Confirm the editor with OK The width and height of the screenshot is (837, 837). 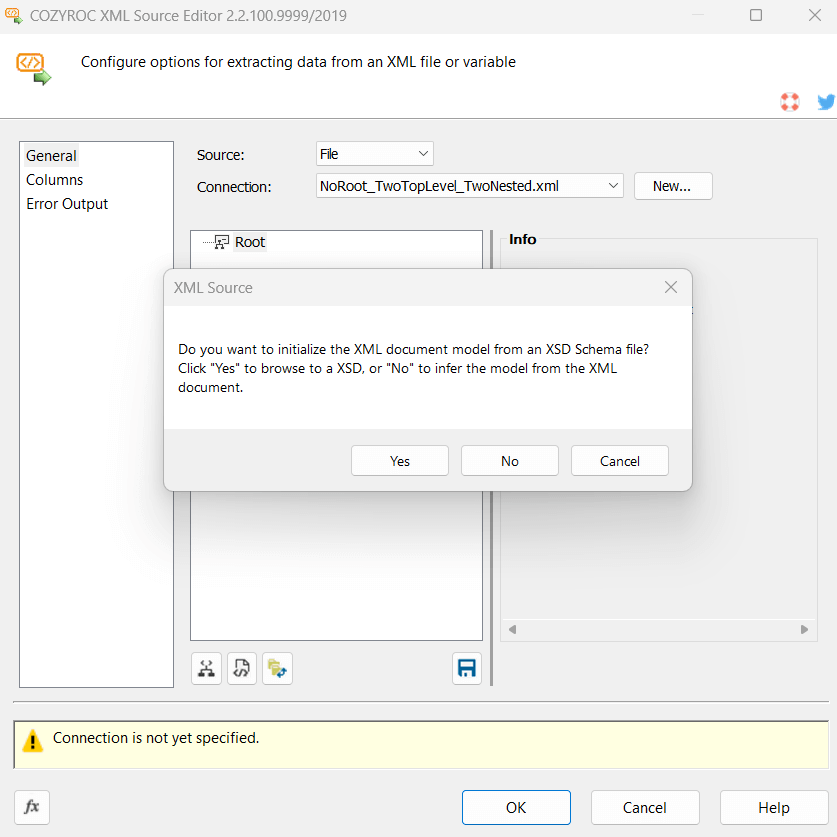point(516,807)
